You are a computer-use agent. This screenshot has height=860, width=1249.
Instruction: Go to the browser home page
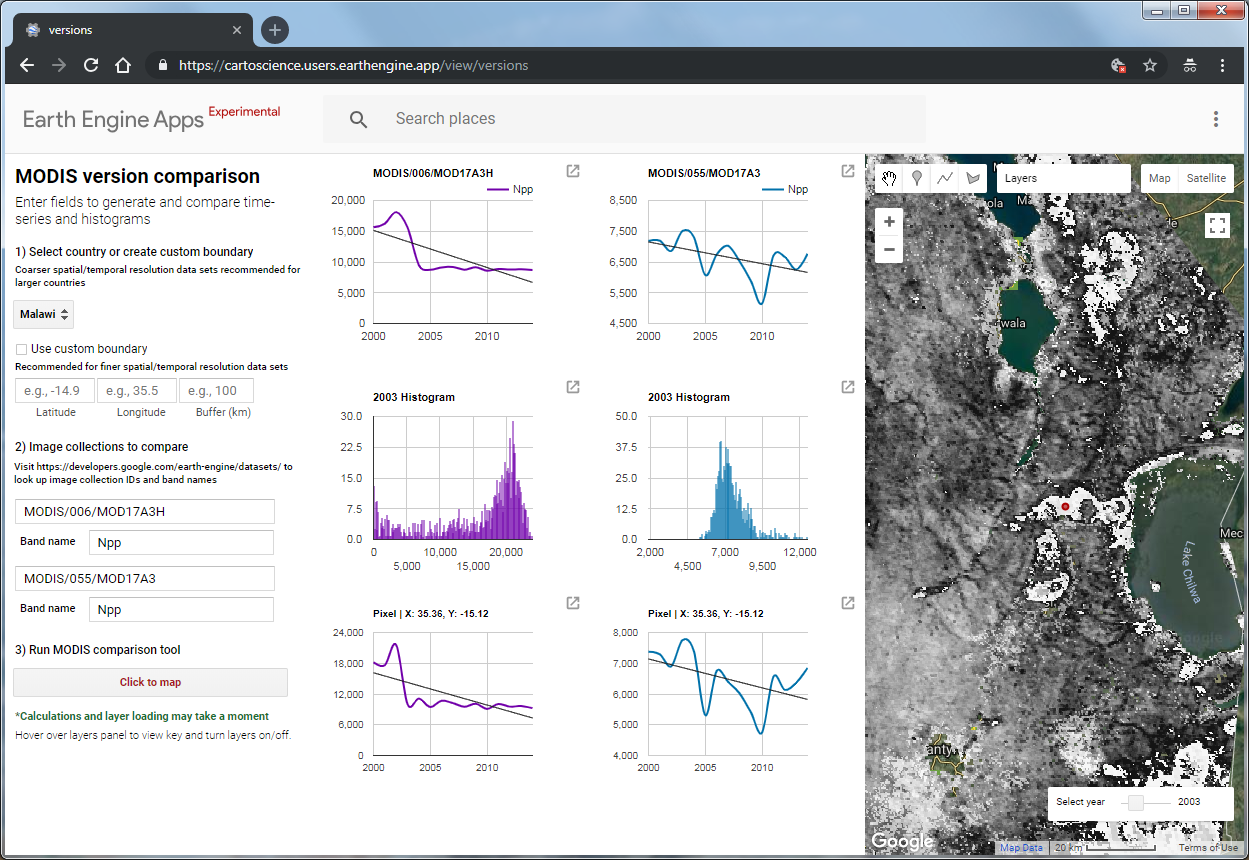pyautogui.click(x=123, y=65)
